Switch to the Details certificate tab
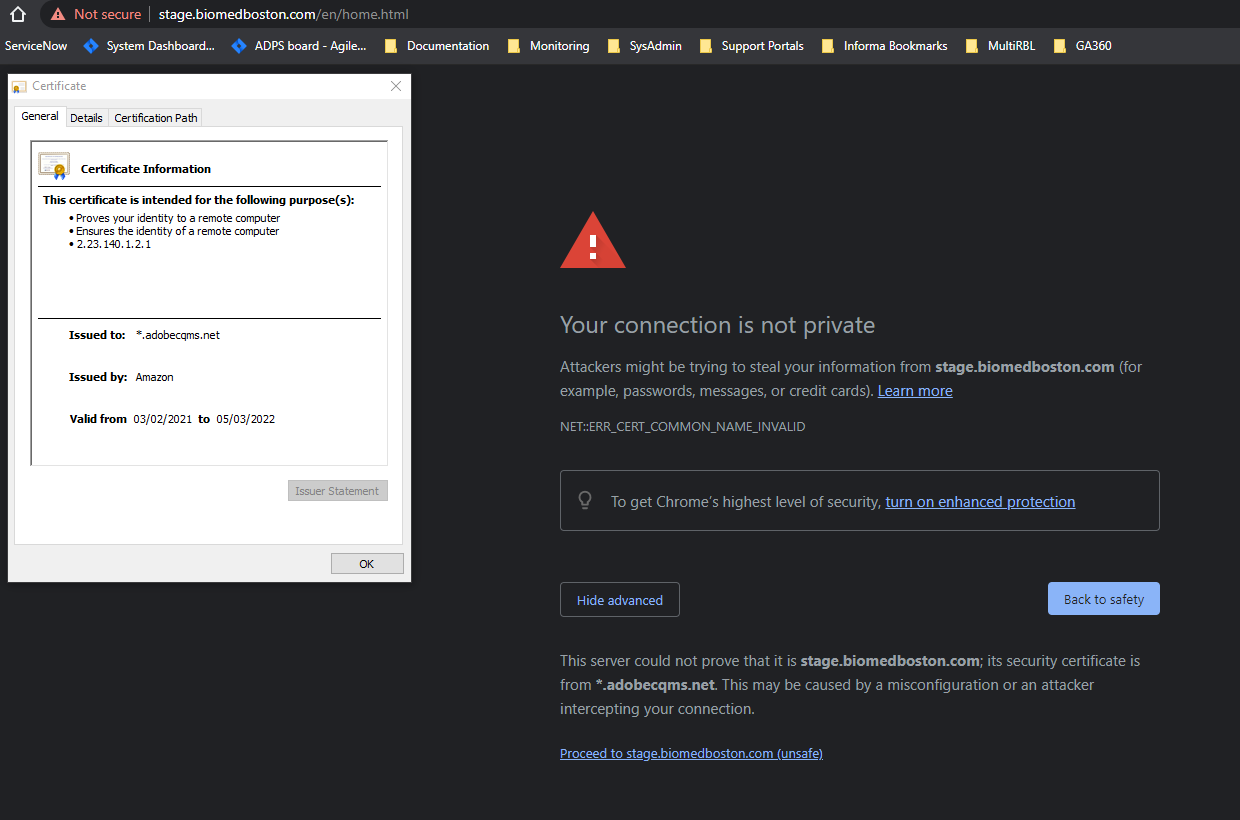This screenshot has height=820, width=1240. click(x=86, y=118)
